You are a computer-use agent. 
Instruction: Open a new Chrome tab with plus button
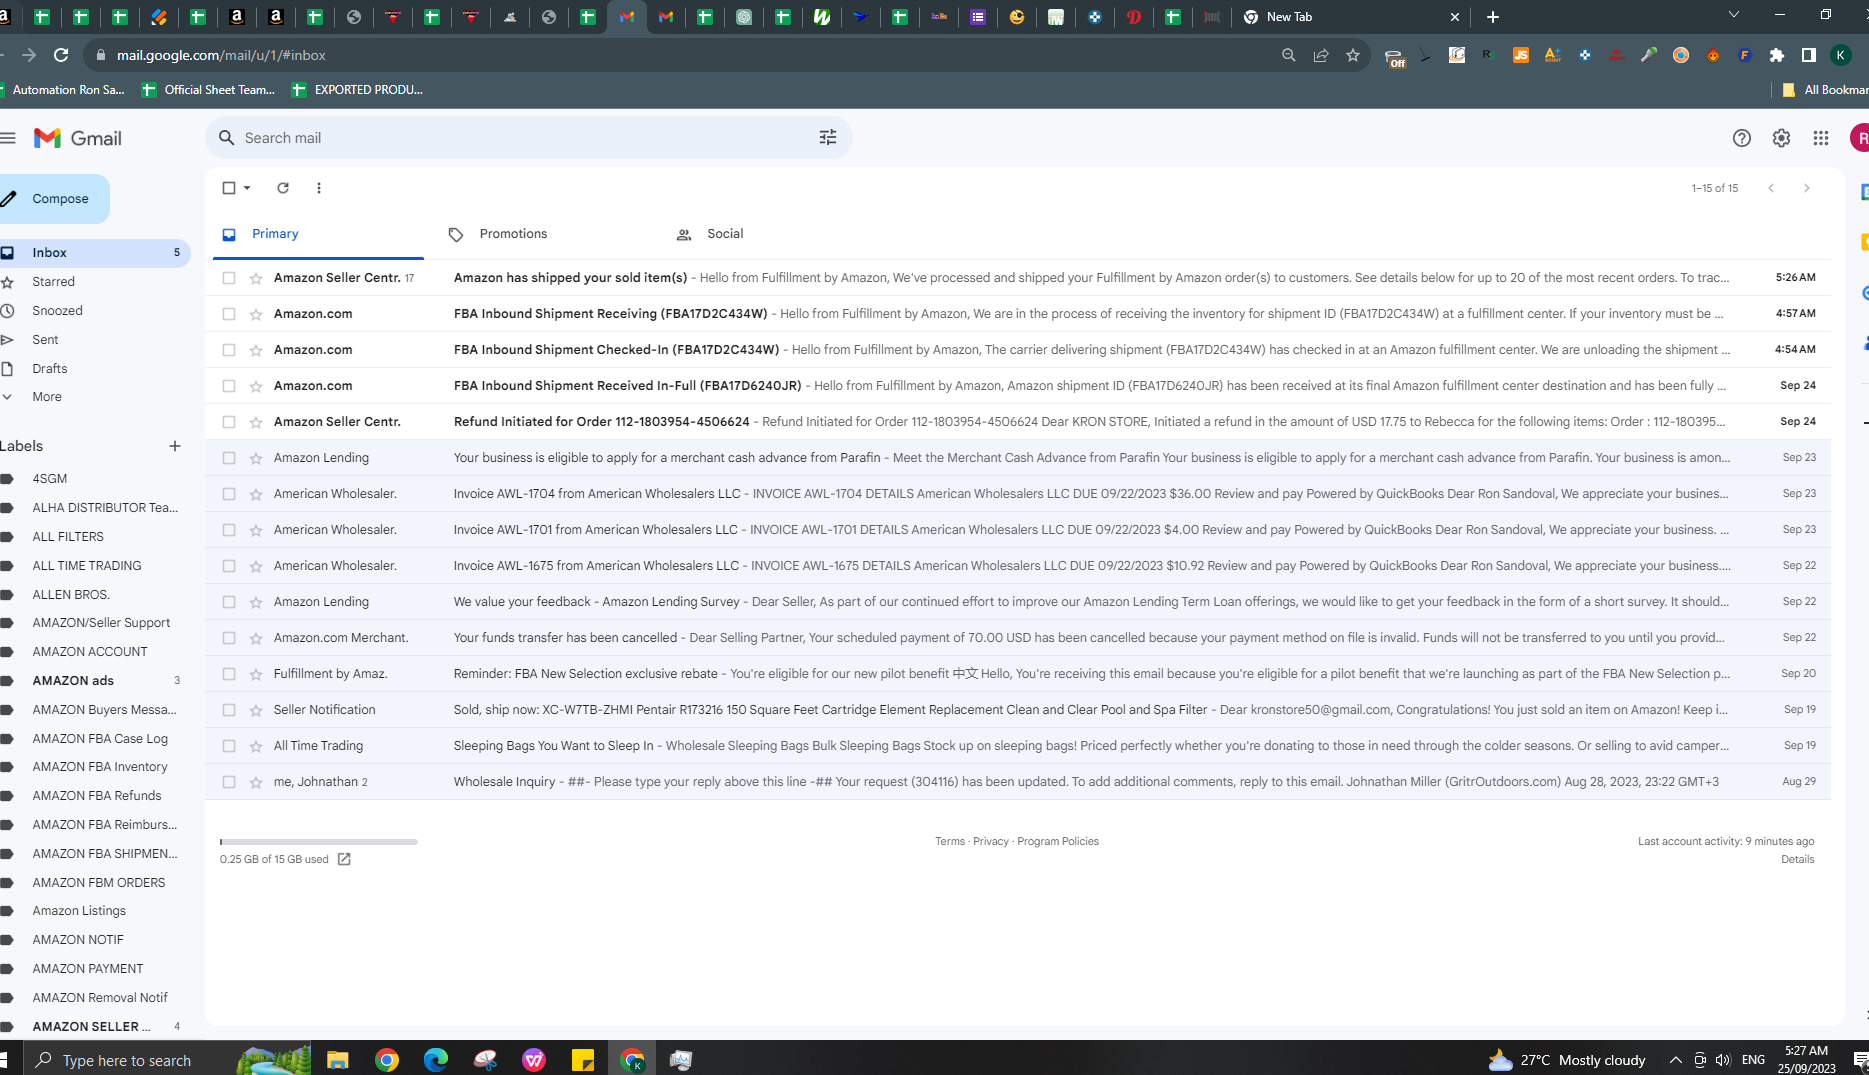click(1493, 17)
